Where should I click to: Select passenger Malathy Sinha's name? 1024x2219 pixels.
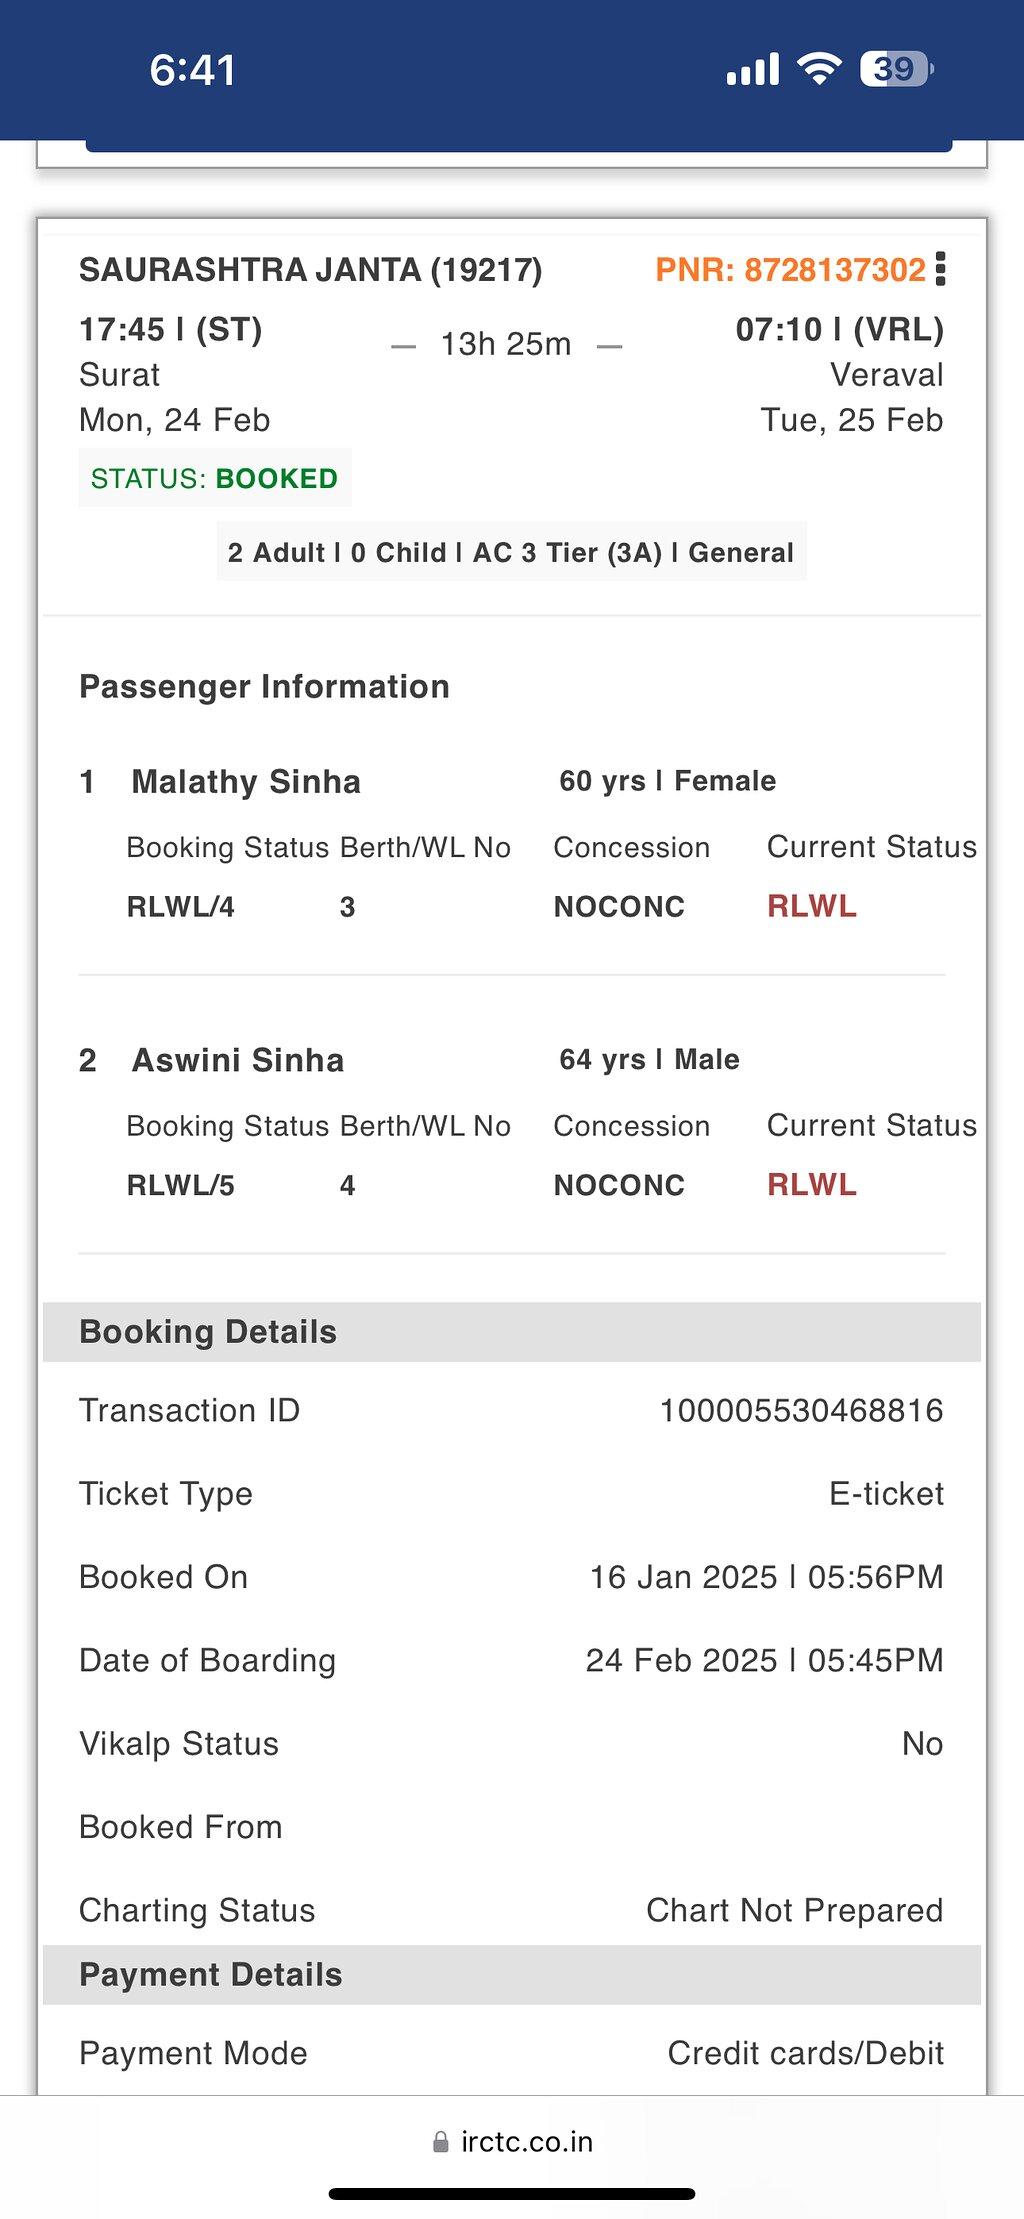pyautogui.click(x=246, y=781)
